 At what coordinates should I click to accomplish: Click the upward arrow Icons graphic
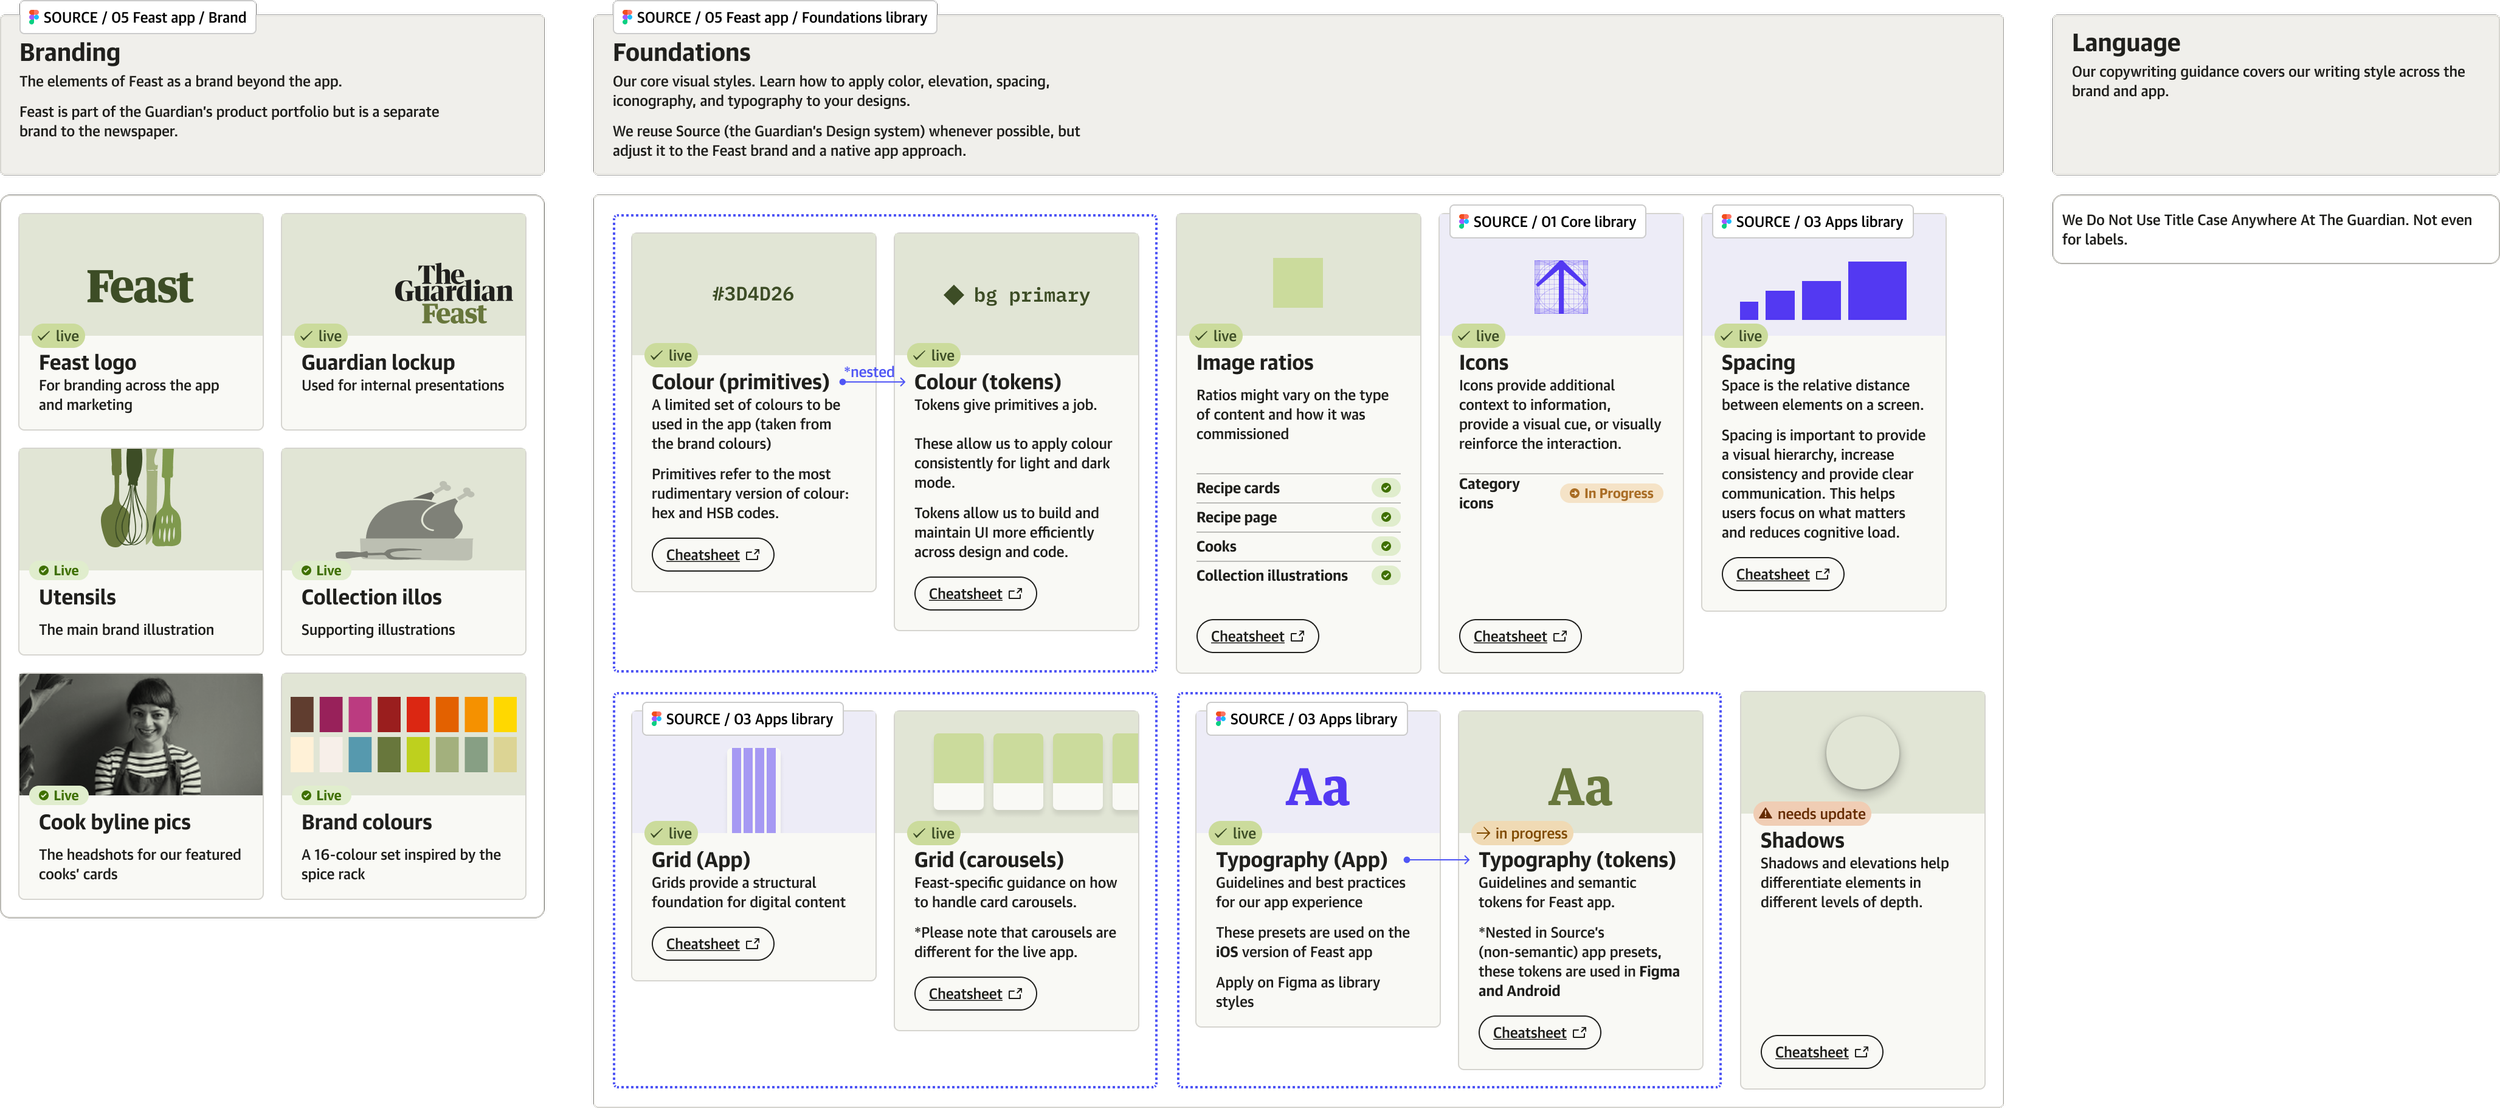[x=1560, y=286]
